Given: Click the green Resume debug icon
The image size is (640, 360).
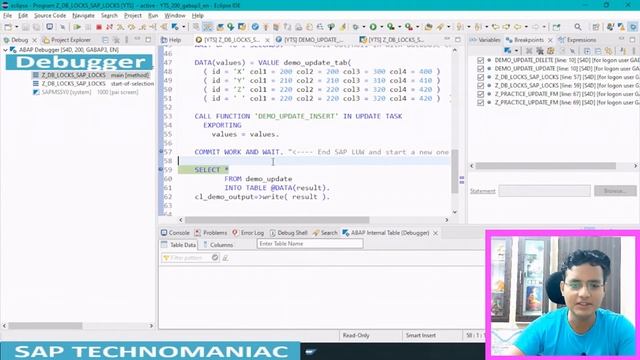Looking at the screenshot, I should (x=77, y=27).
